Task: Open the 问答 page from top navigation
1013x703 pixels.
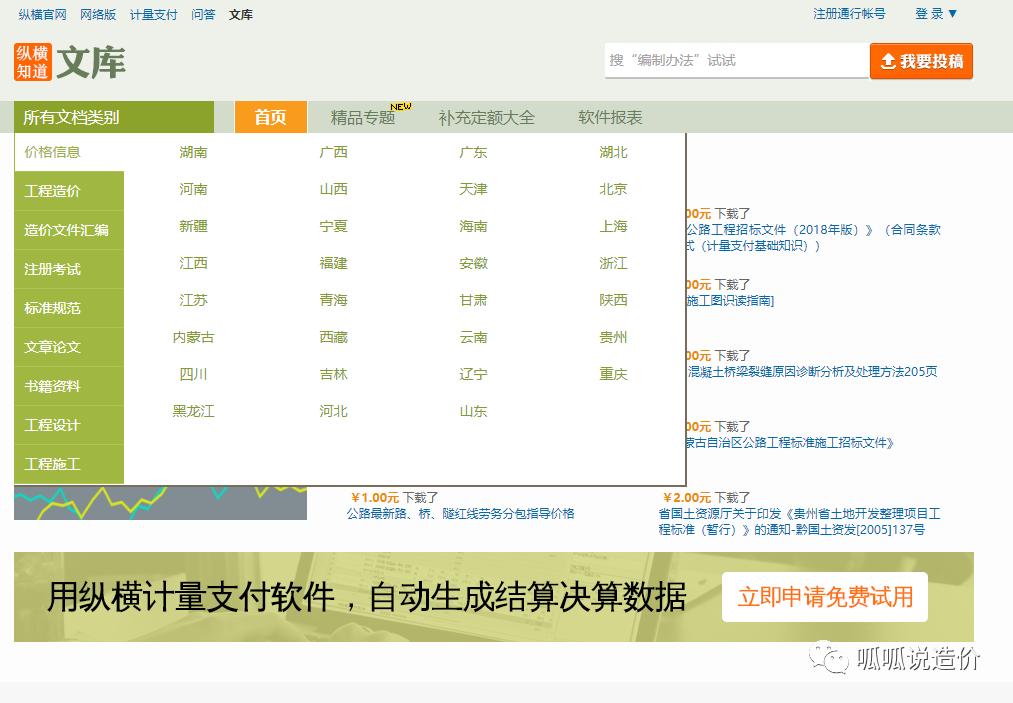Action: coord(203,15)
